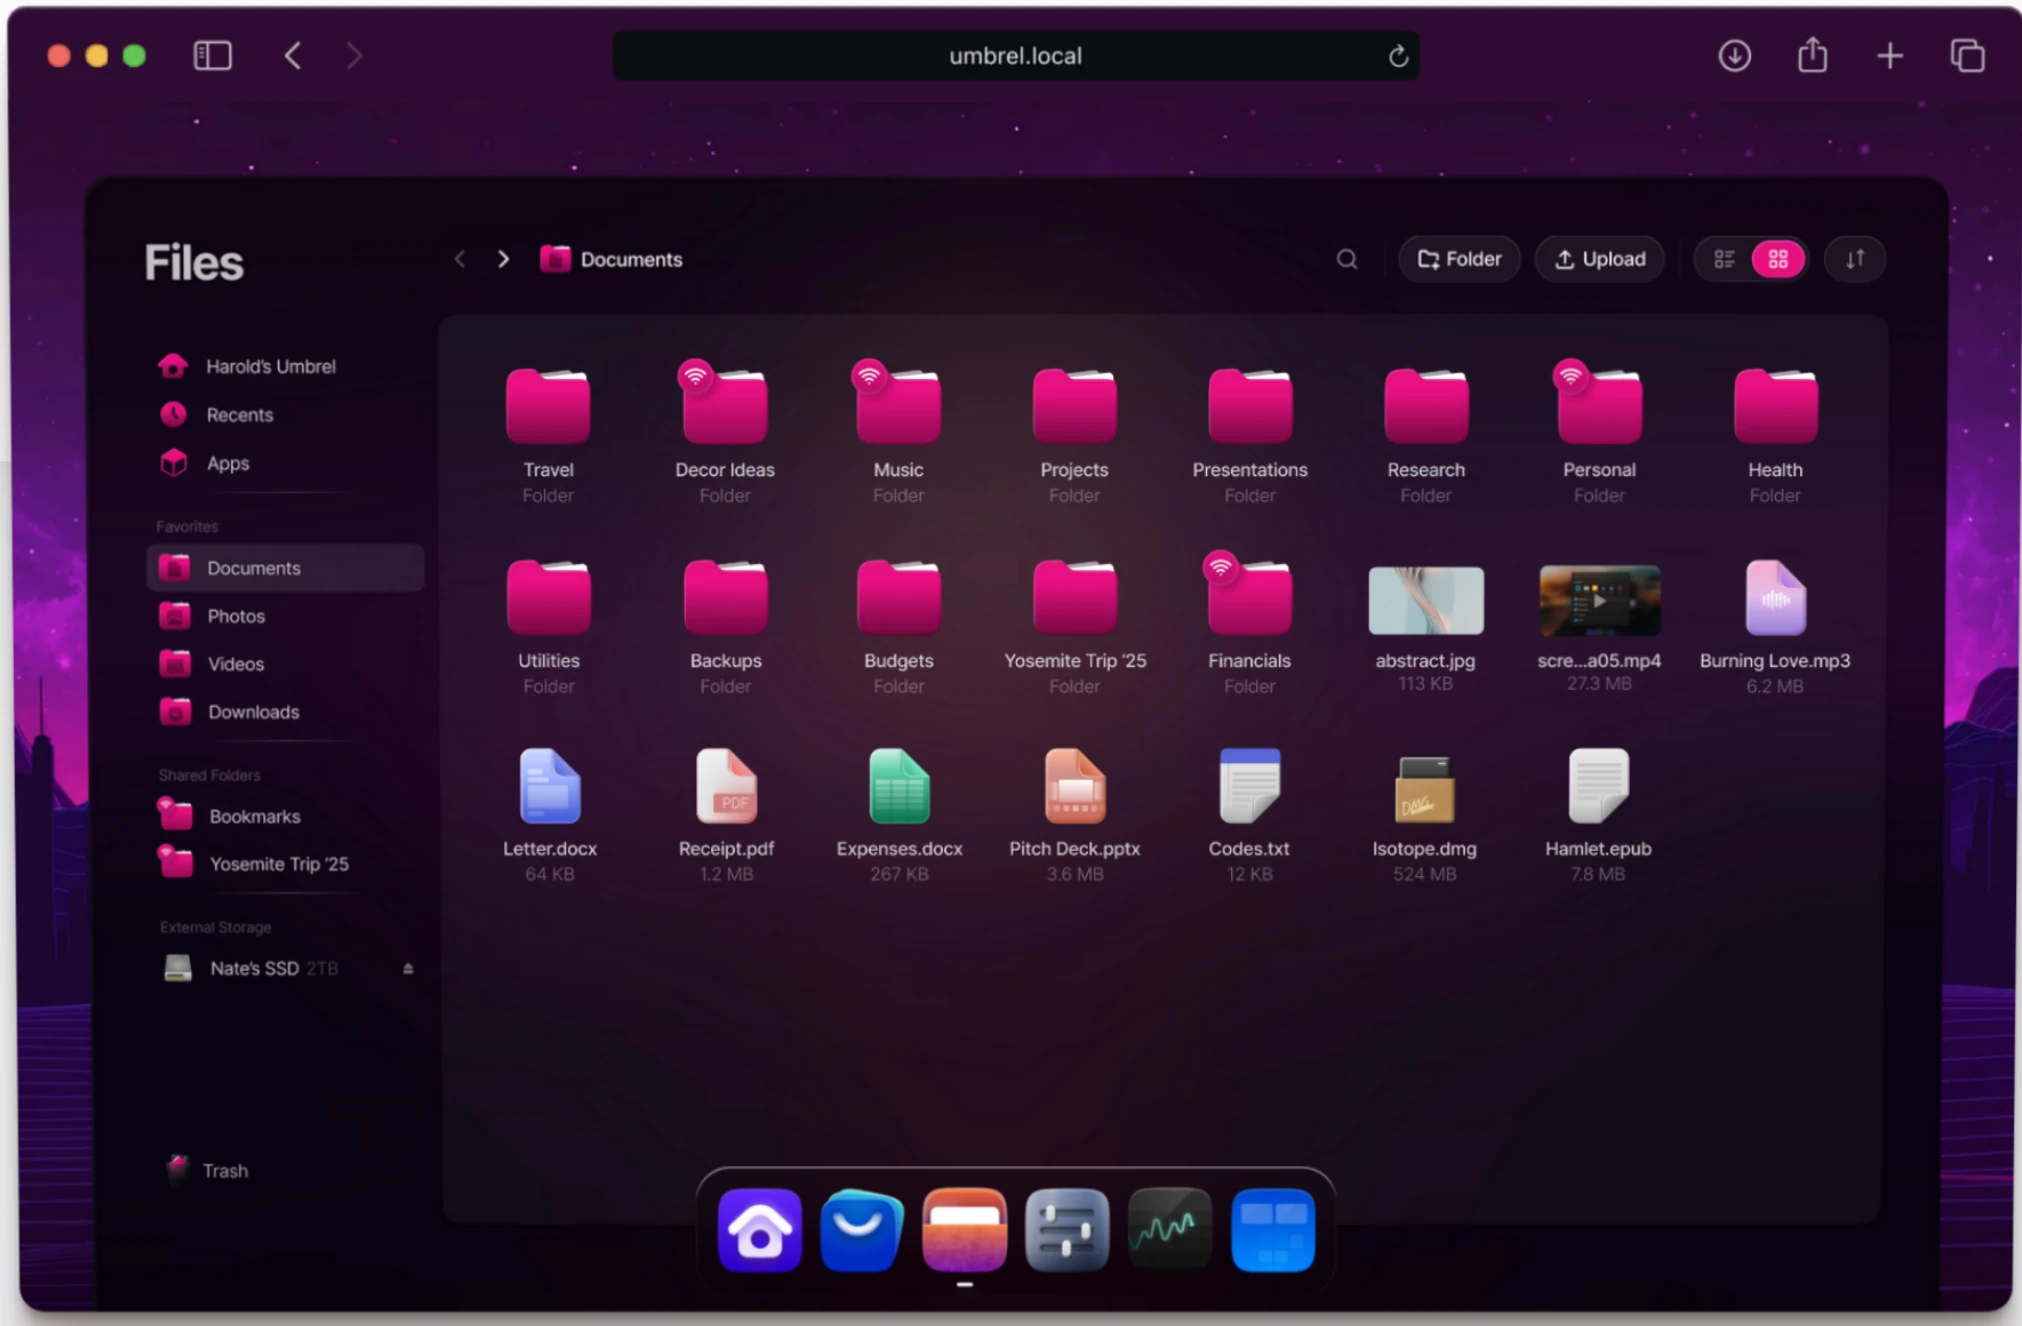Navigate forward in Files path
The image size is (2022, 1326).
503,260
